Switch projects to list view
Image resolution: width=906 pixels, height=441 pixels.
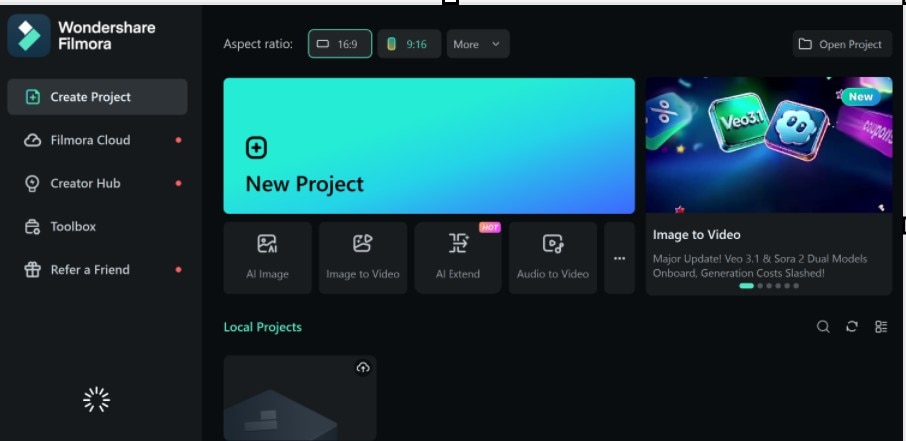pyautogui.click(x=881, y=327)
